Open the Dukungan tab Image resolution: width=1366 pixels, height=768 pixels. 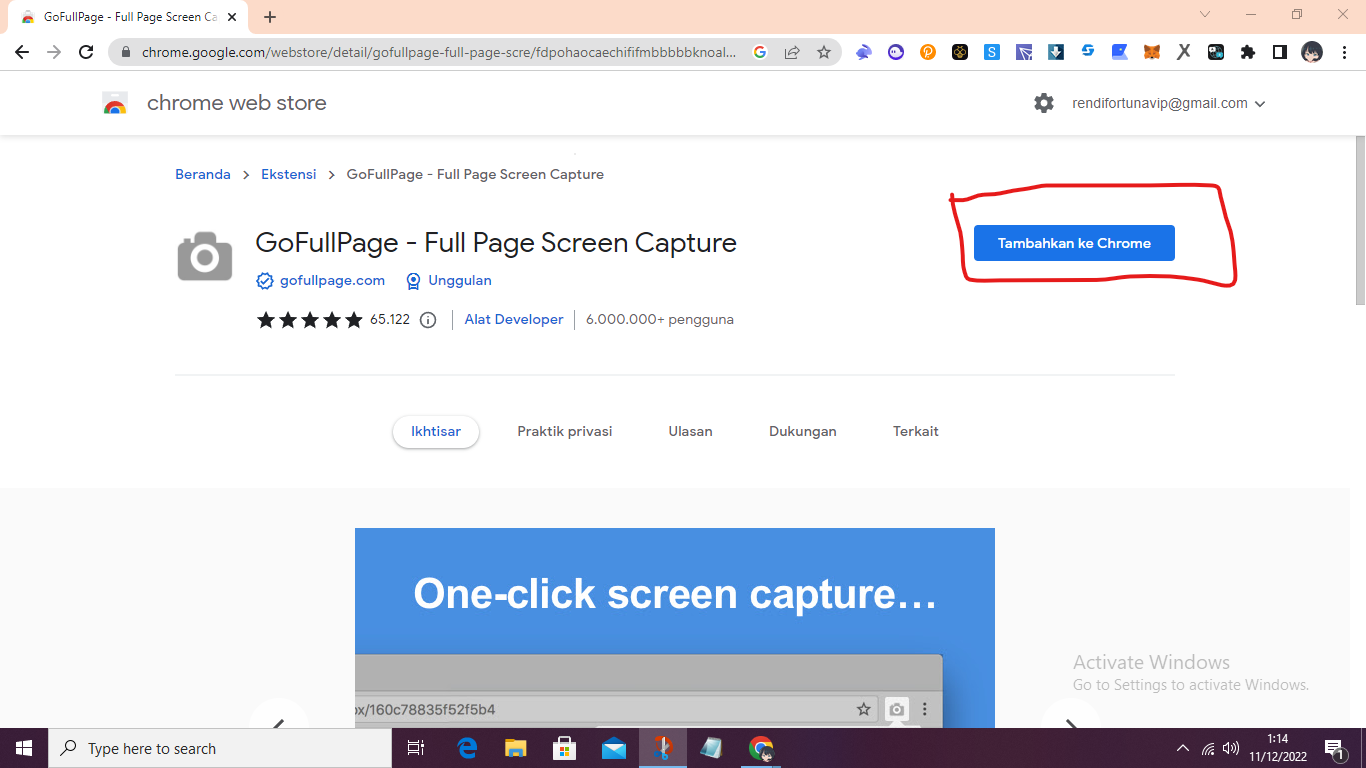pos(803,432)
